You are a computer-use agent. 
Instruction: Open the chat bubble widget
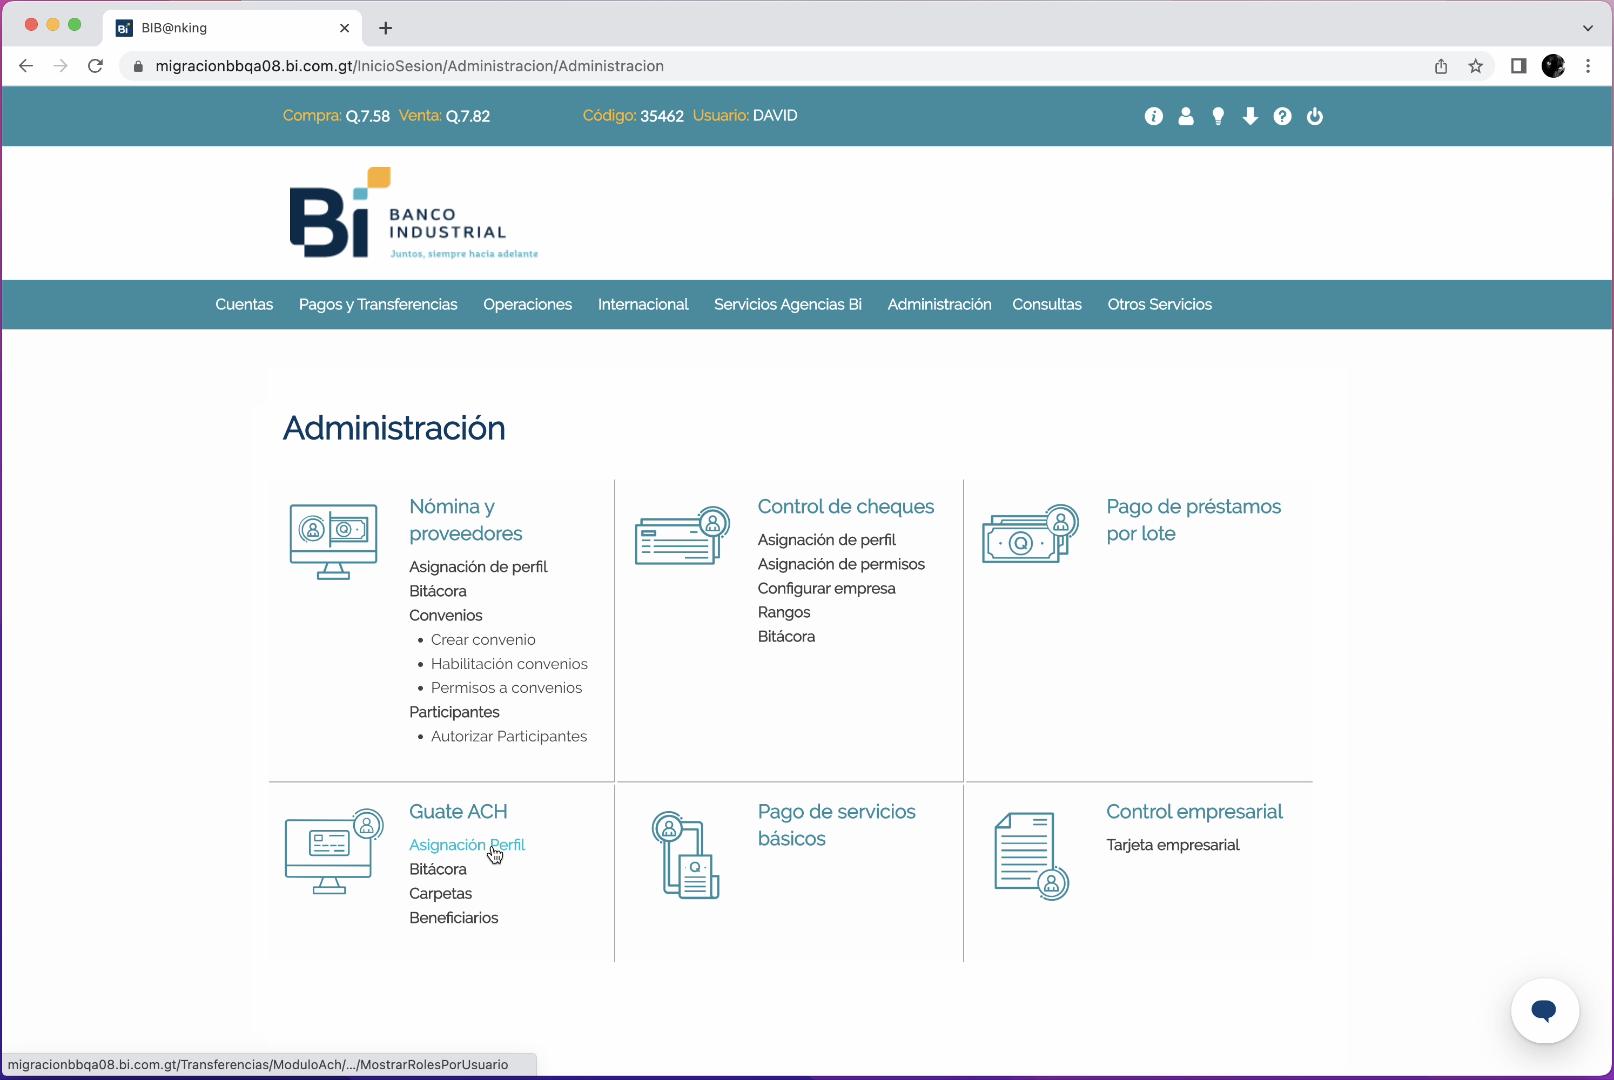(x=1545, y=1011)
